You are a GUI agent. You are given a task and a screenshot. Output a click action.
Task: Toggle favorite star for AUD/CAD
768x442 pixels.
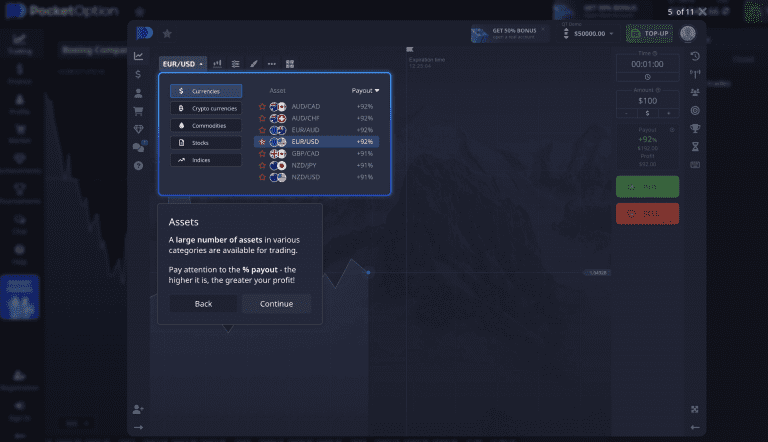tap(262, 106)
